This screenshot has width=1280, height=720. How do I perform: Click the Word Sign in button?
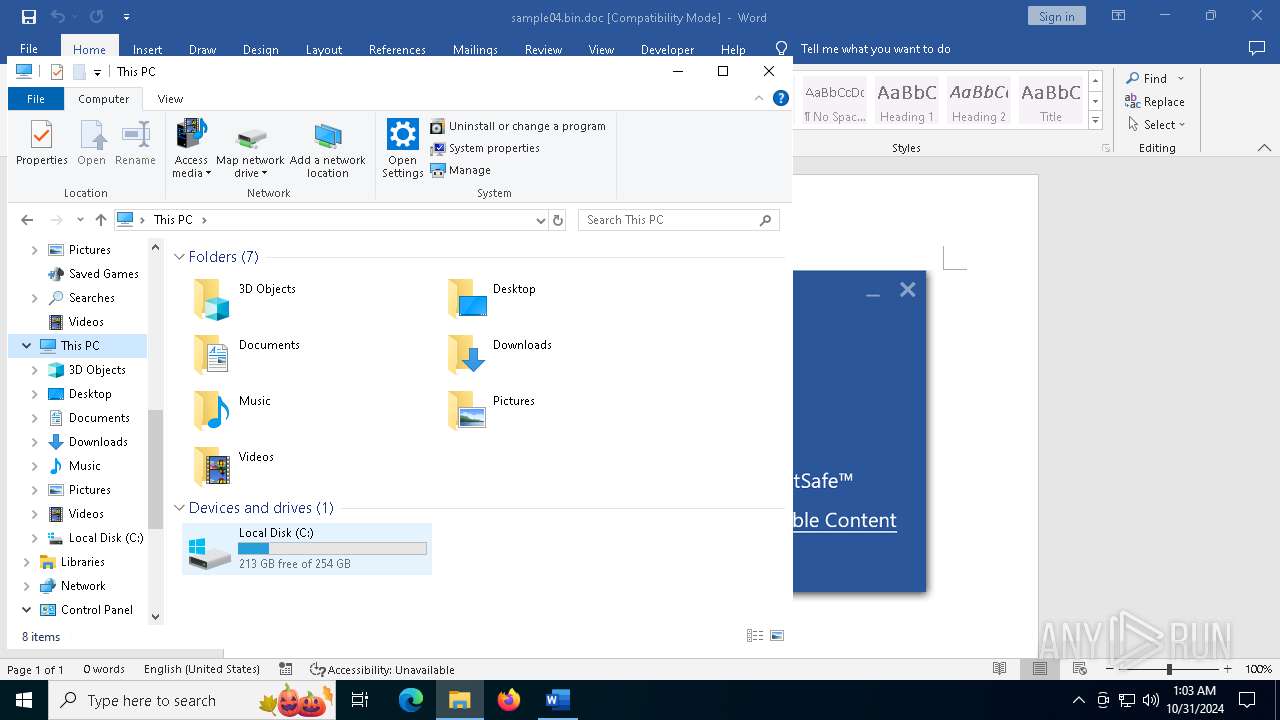[x=1056, y=16]
